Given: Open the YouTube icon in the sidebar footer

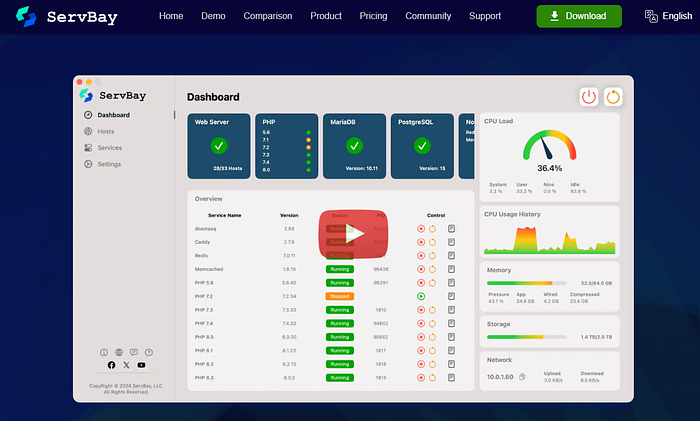Looking at the screenshot, I should (x=141, y=365).
